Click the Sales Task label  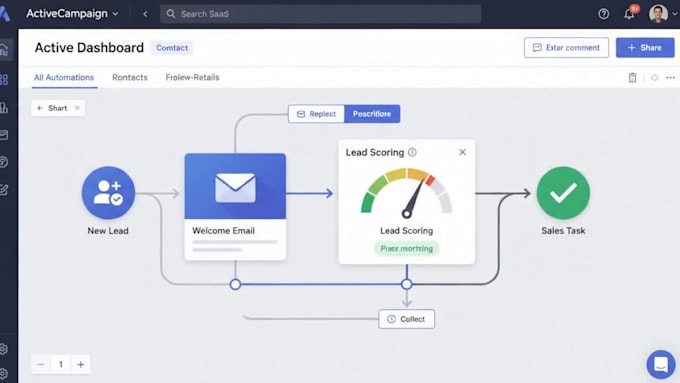click(x=563, y=231)
